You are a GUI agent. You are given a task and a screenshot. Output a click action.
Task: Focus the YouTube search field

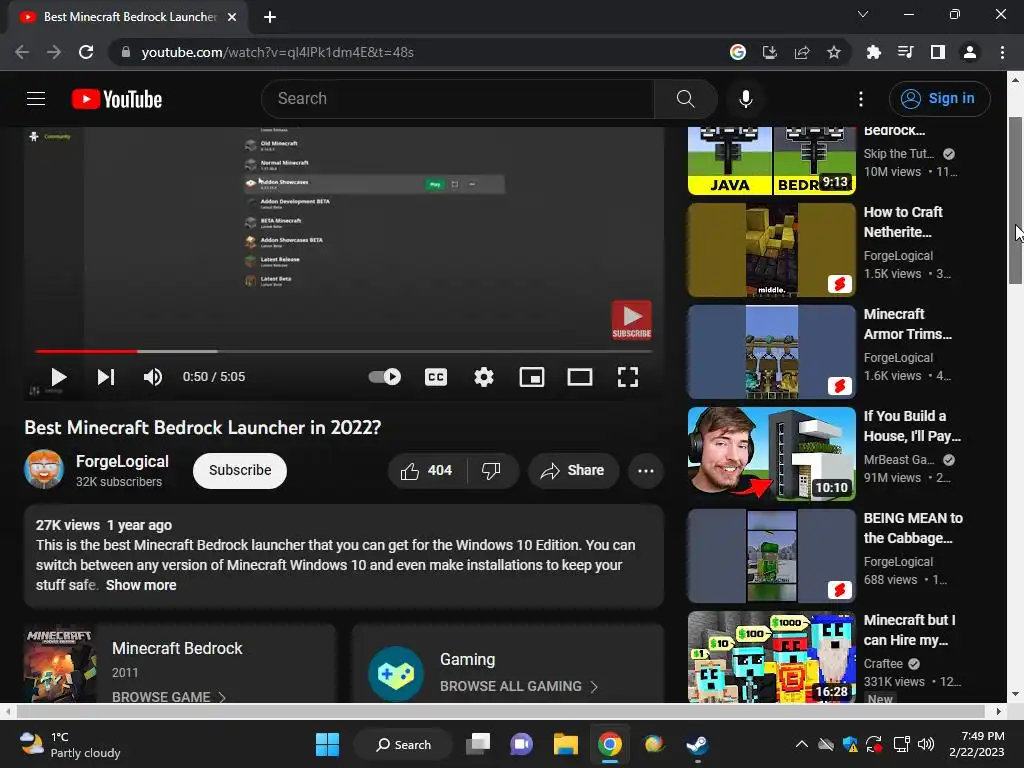pos(457,99)
